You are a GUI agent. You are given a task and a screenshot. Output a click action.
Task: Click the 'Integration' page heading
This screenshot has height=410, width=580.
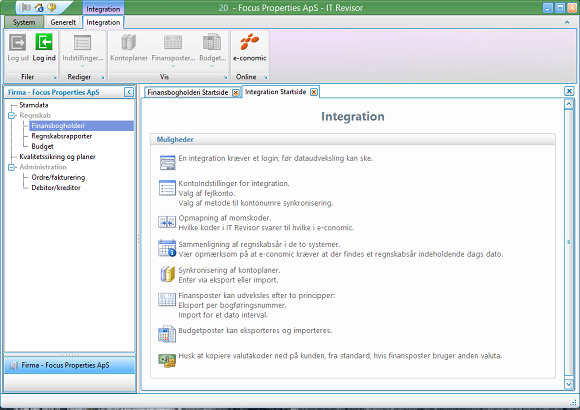point(353,117)
